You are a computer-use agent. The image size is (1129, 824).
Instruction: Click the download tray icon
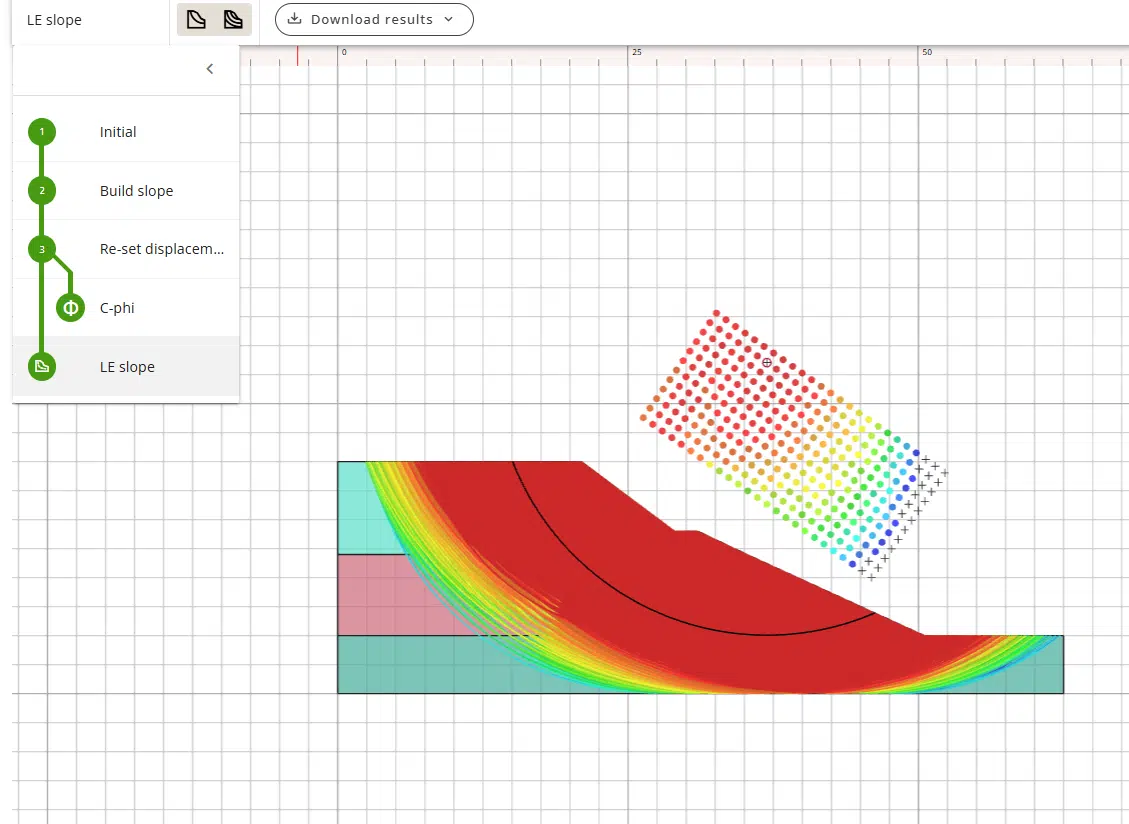click(x=294, y=19)
